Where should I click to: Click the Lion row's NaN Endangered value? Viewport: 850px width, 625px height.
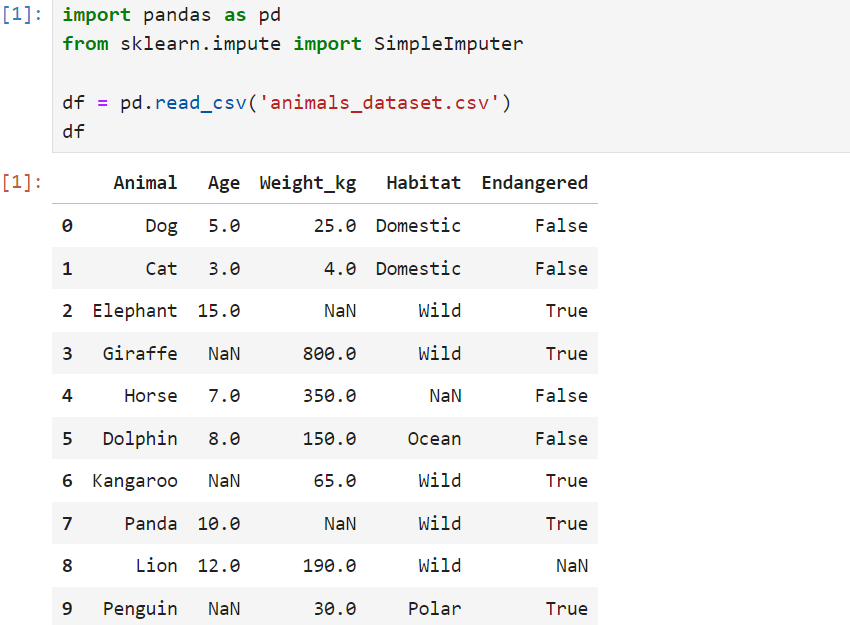pyautogui.click(x=571, y=566)
